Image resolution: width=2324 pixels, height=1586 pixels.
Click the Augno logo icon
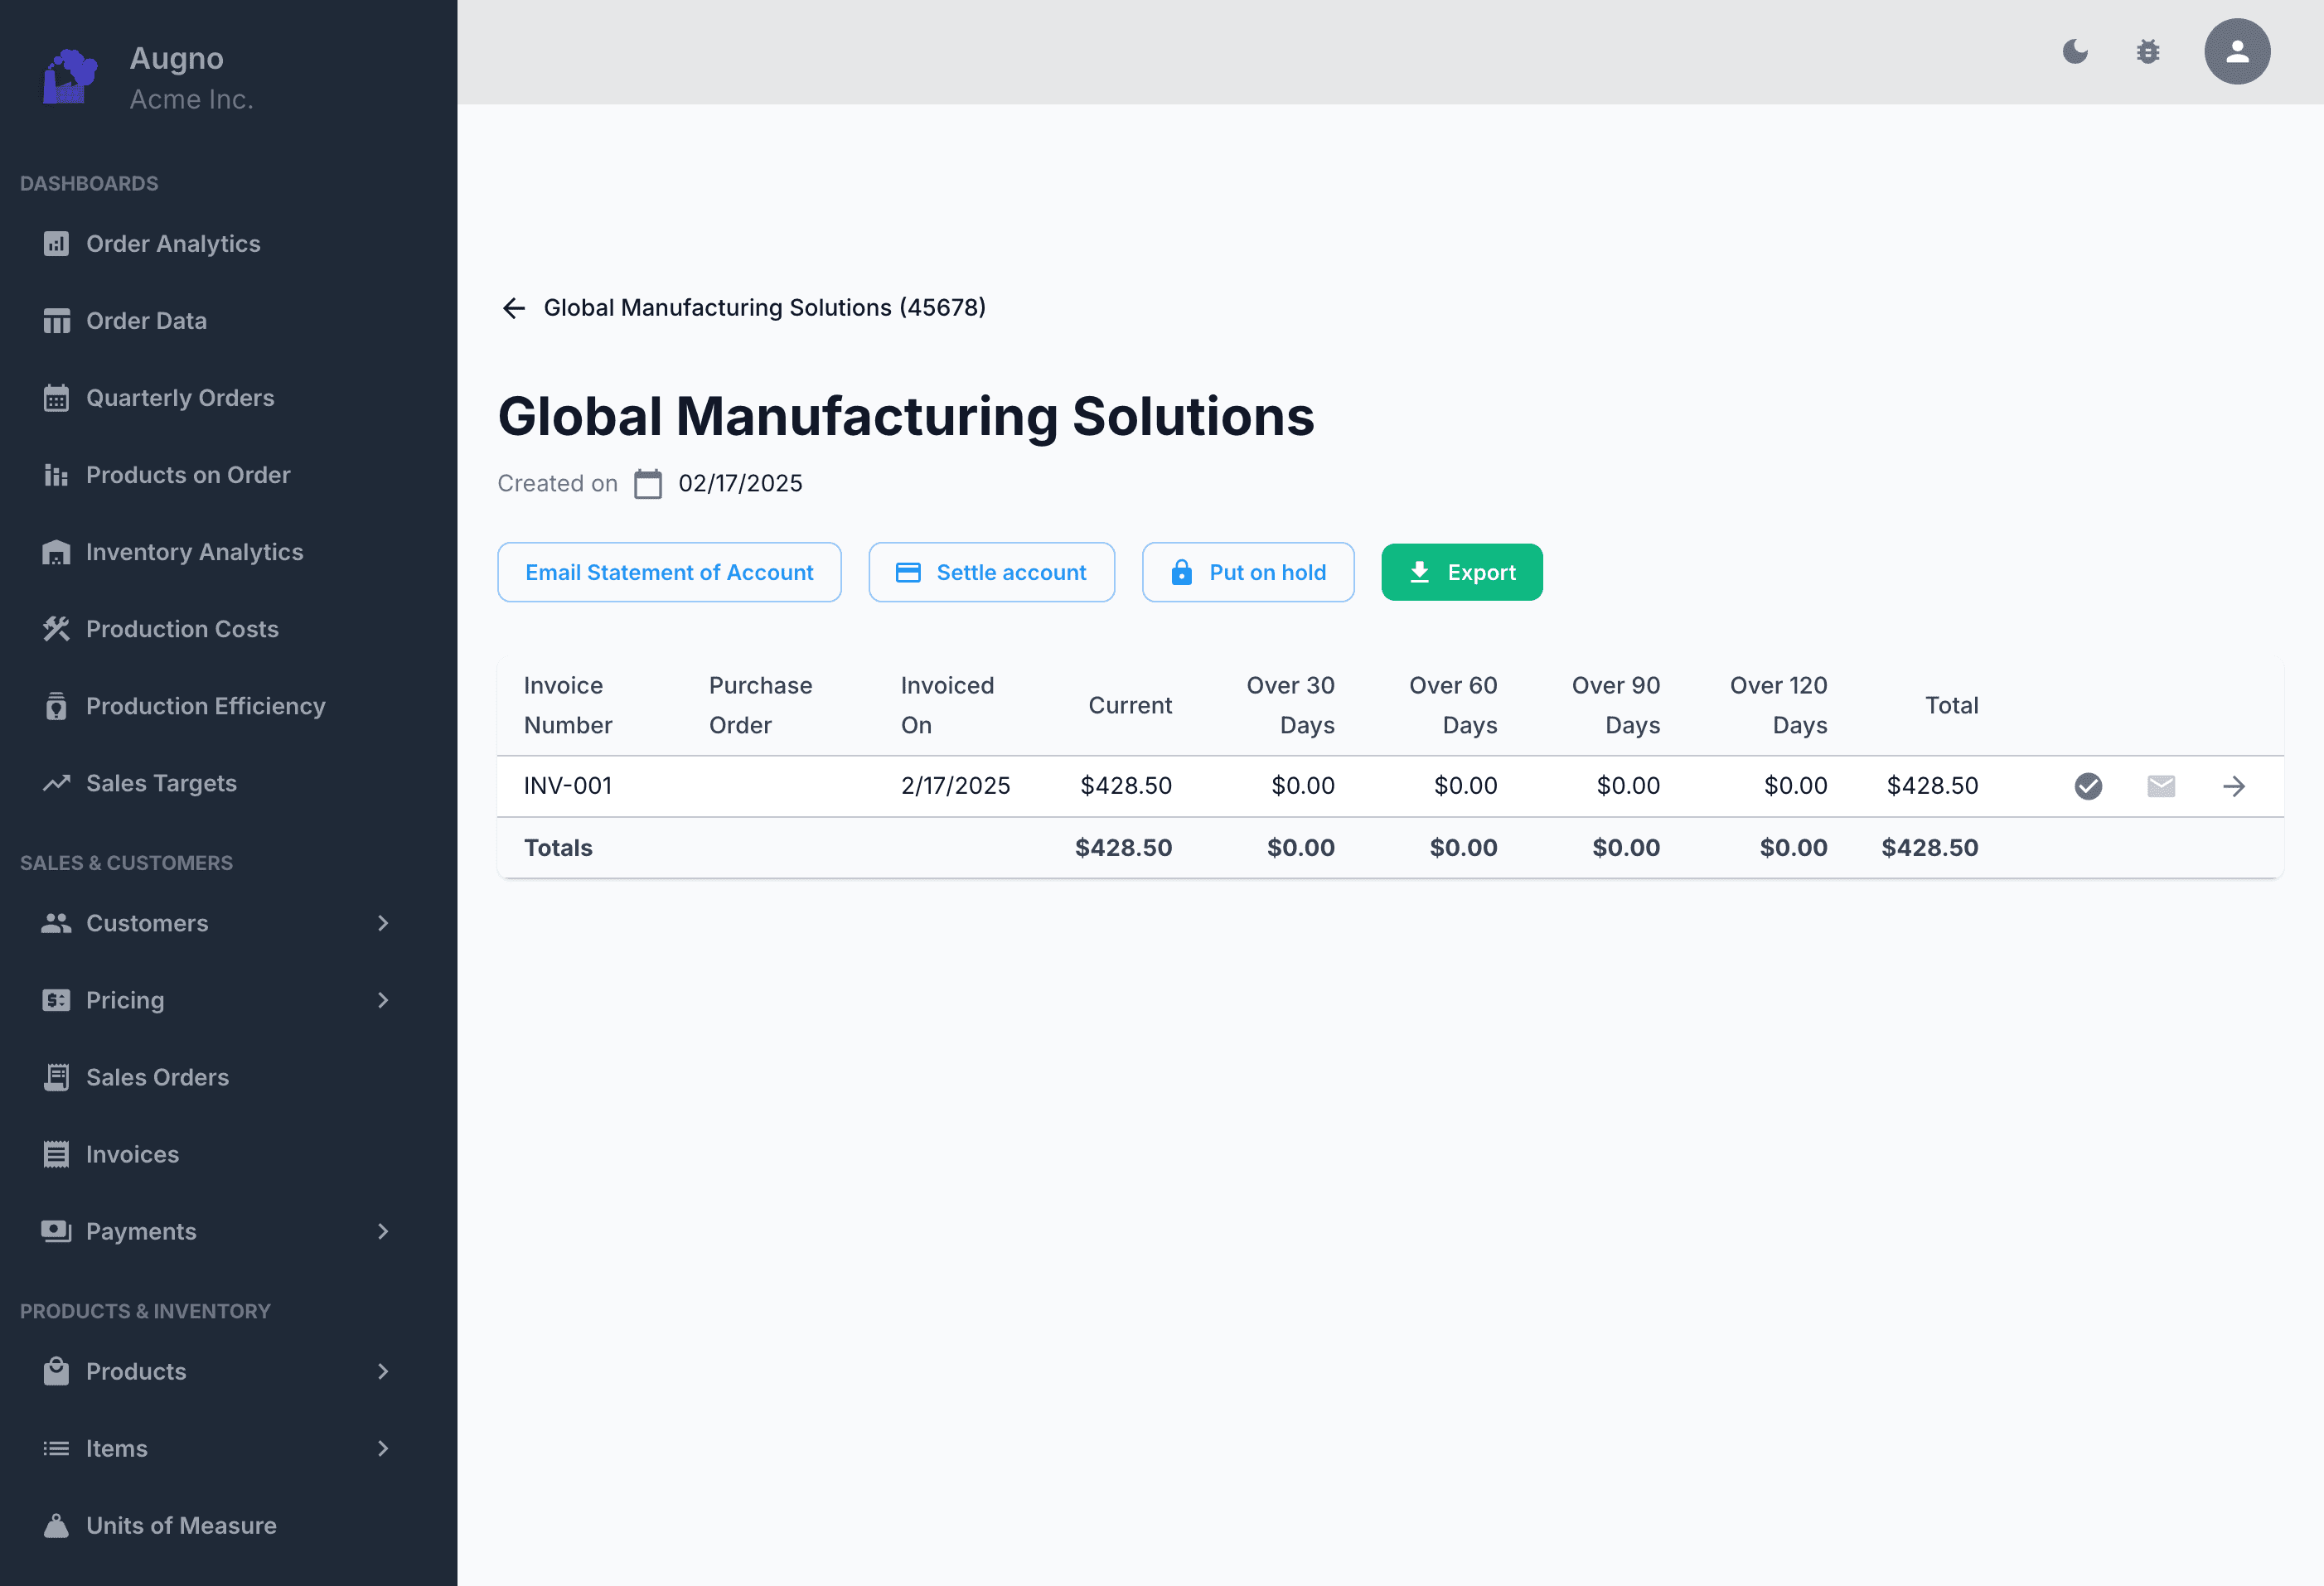(x=70, y=77)
